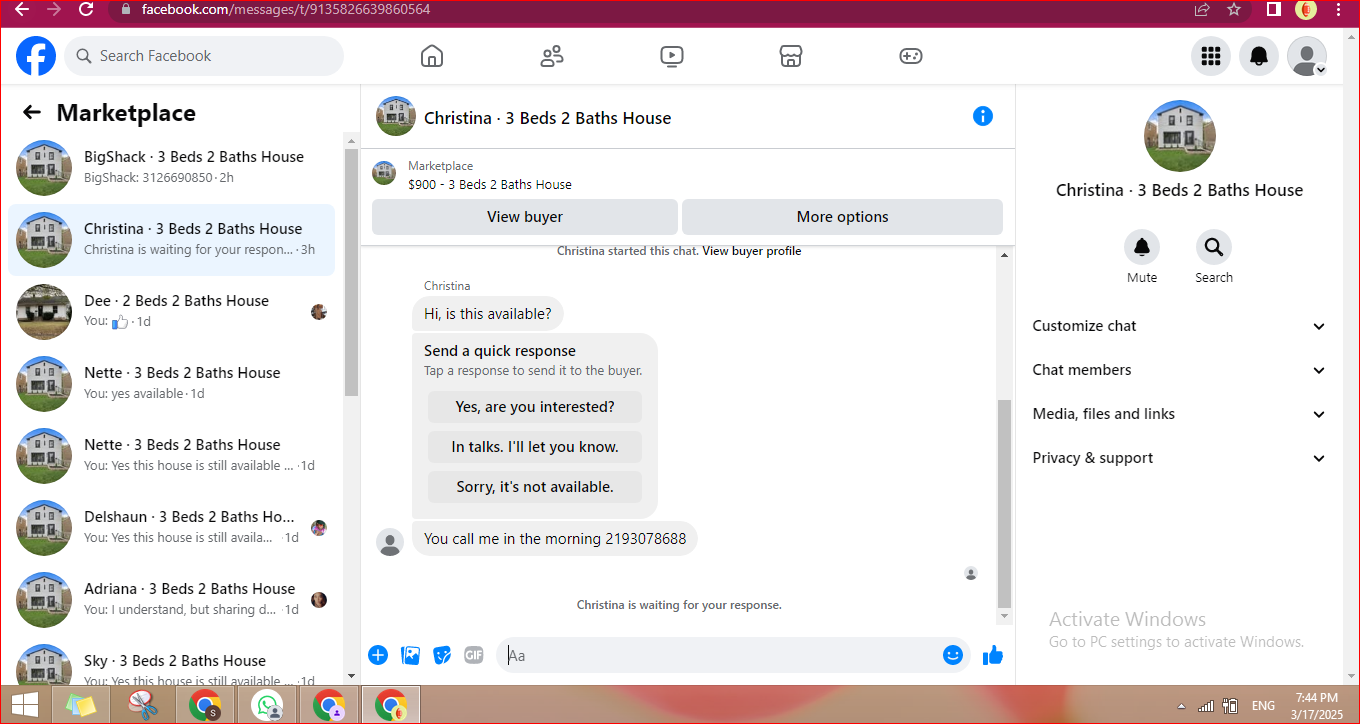Send quick reply "Sorry, it's not available."
The height and width of the screenshot is (724, 1360).
[x=535, y=487]
